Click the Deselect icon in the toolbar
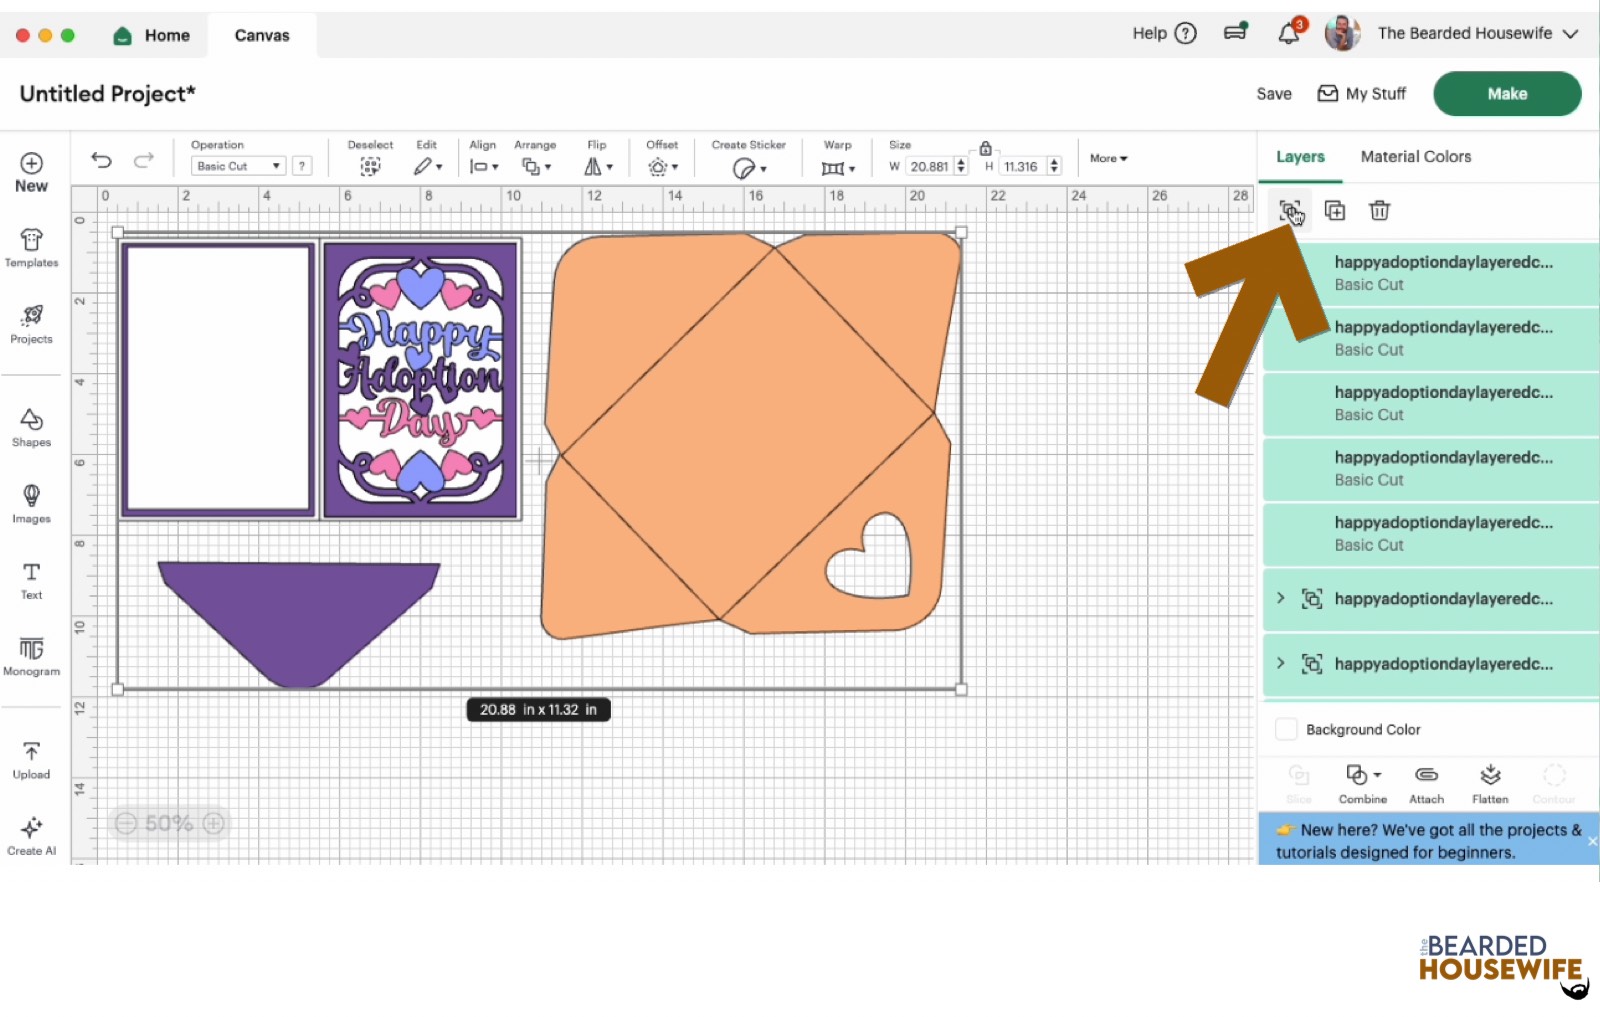Viewport: 1600px width, 1017px height. click(370, 165)
